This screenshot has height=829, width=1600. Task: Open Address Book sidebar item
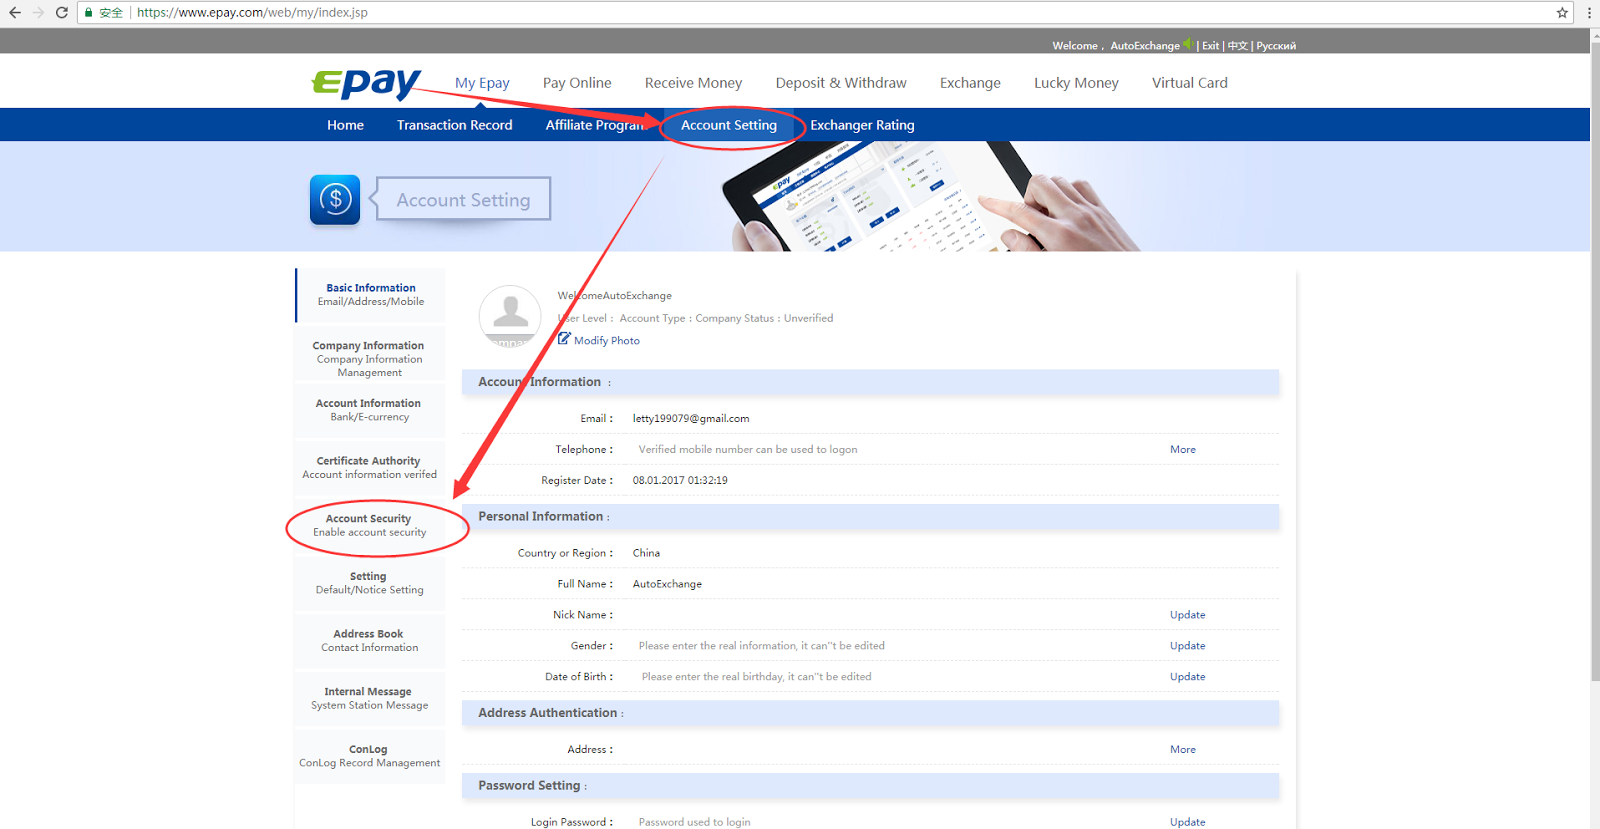coord(369,641)
